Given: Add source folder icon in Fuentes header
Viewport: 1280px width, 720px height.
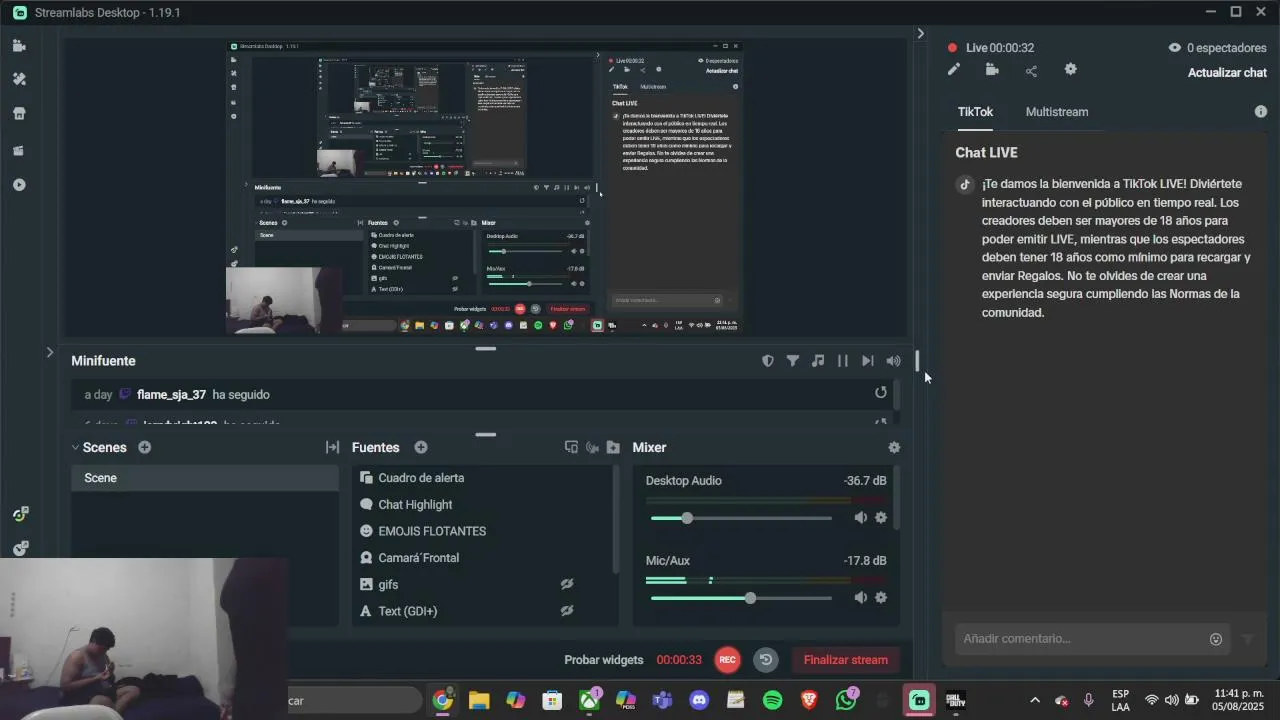Looking at the screenshot, I should (613, 447).
